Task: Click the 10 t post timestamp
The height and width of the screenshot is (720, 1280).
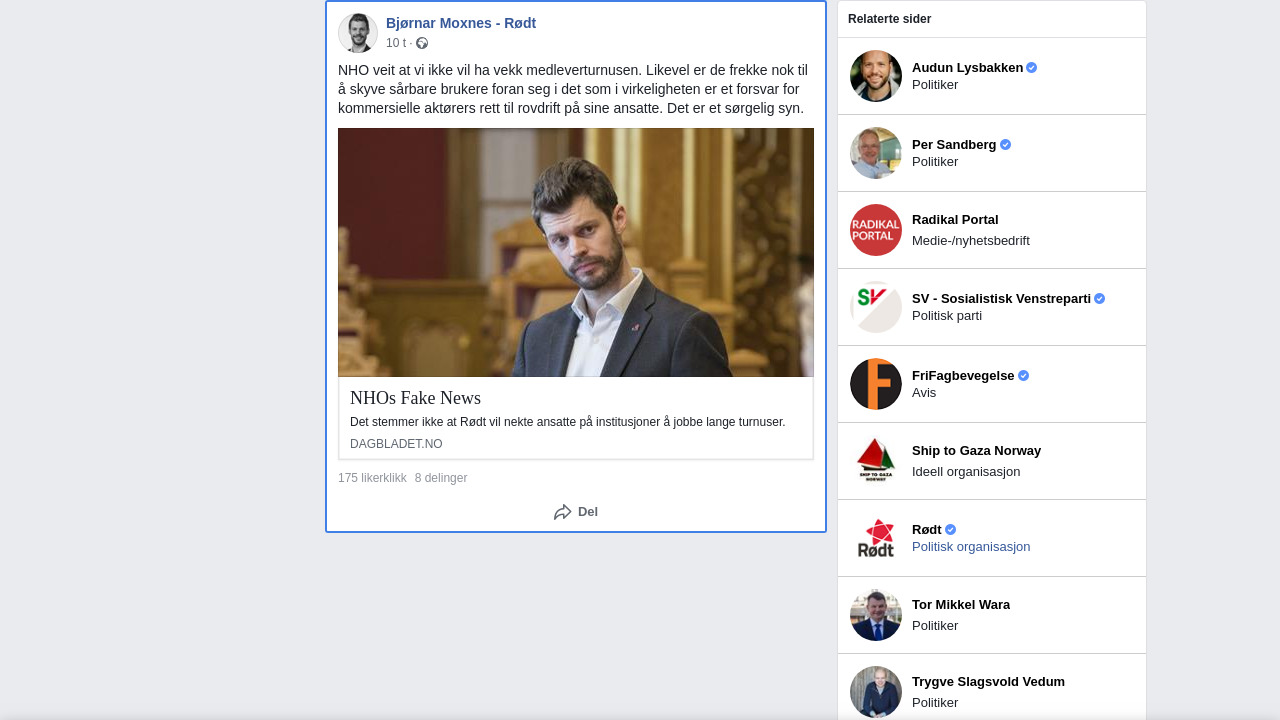Action: [396, 43]
